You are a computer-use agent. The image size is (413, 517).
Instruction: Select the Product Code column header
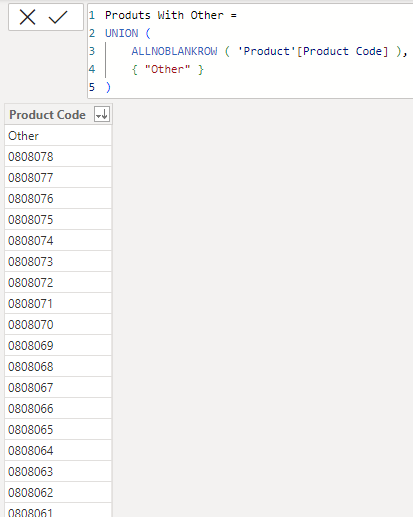click(x=58, y=114)
